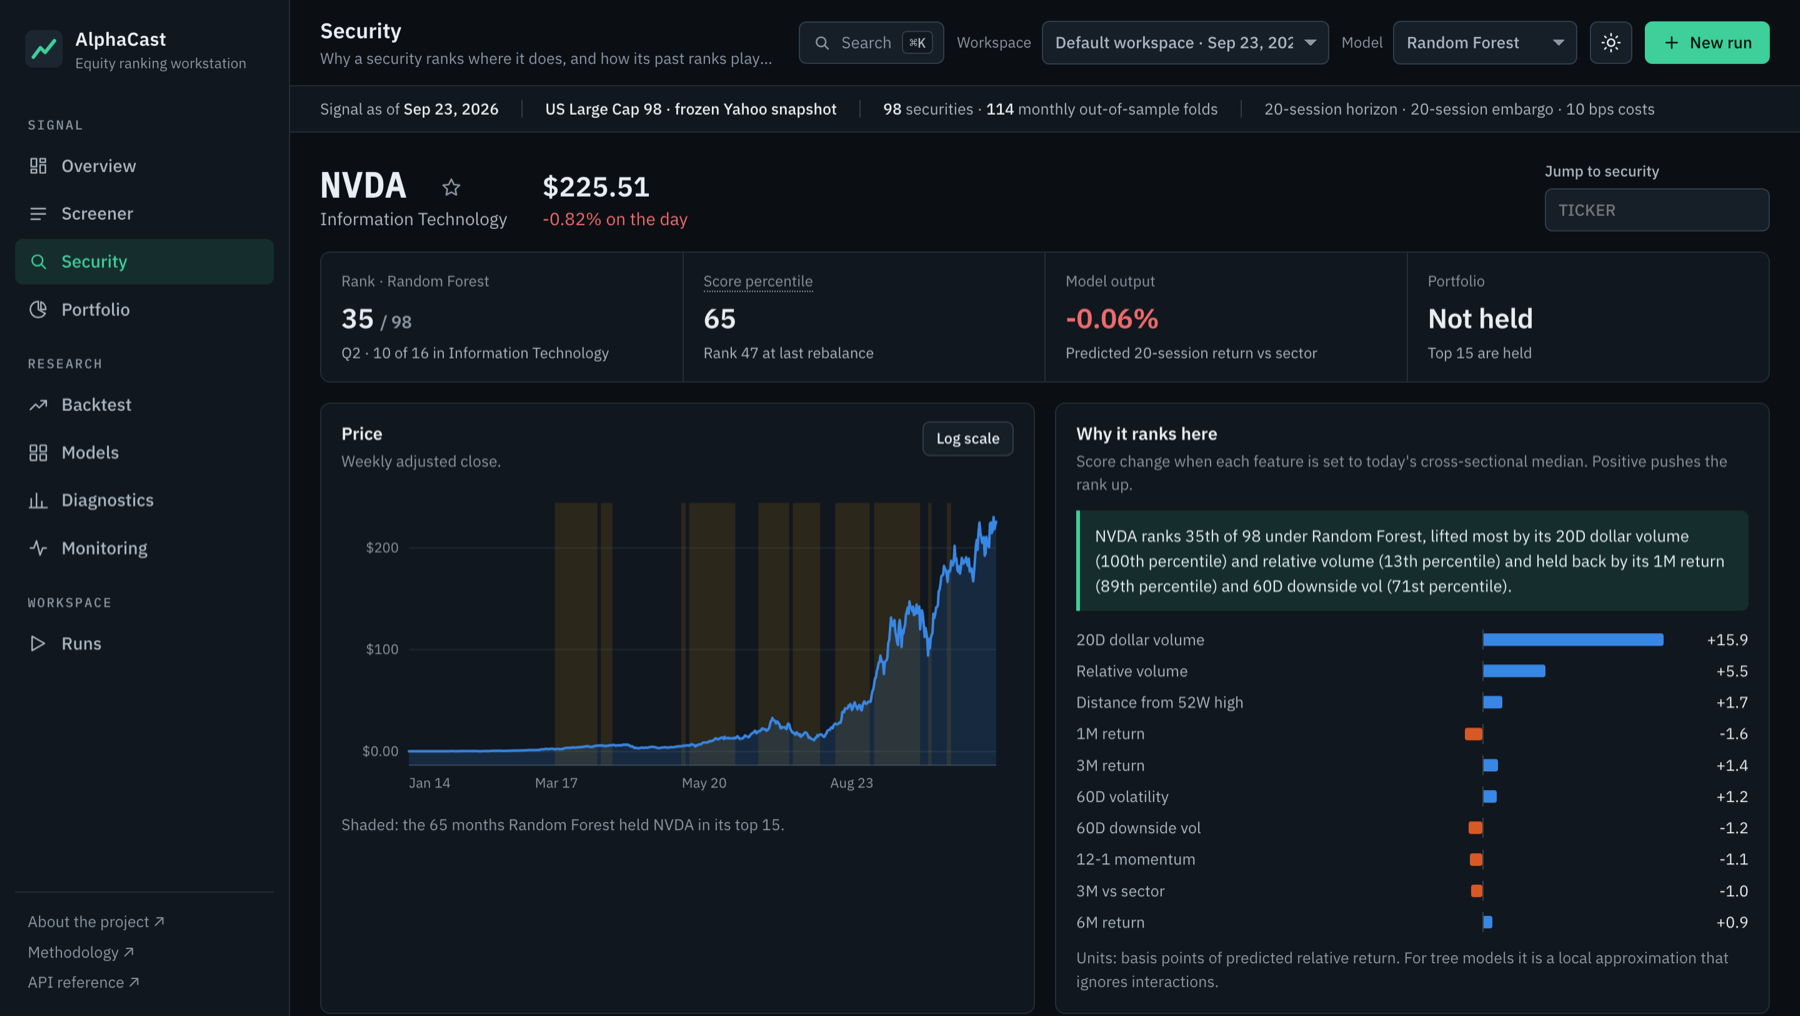Screen dimensions: 1800x1016
Task: Click the Backtest trend icon
Action: [38, 405]
